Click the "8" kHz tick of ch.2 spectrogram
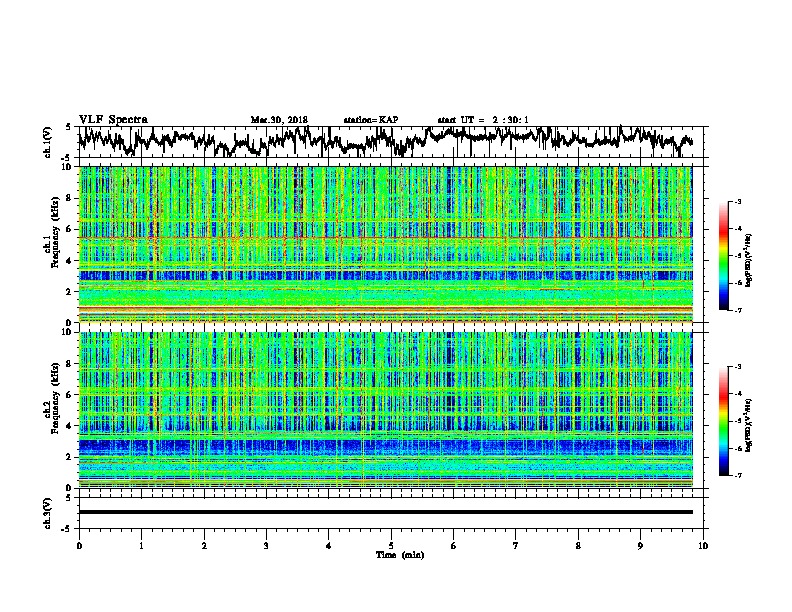This screenshot has width=792, height=612. click(70, 364)
